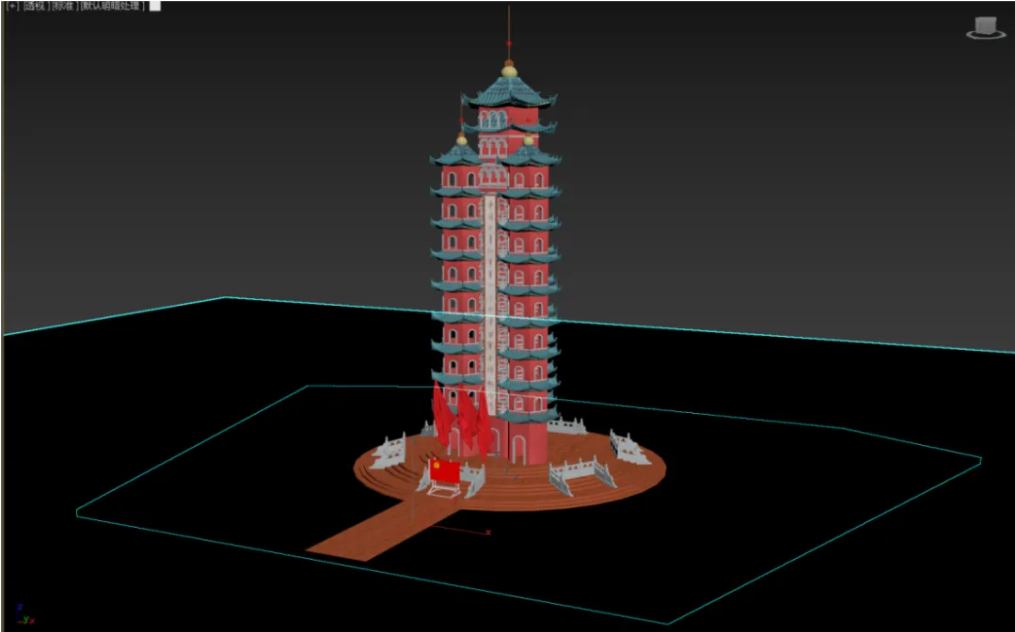Select the golden finial on the right turret
The width and height of the screenshot is (1015, 632).
(x=529, y=140)
